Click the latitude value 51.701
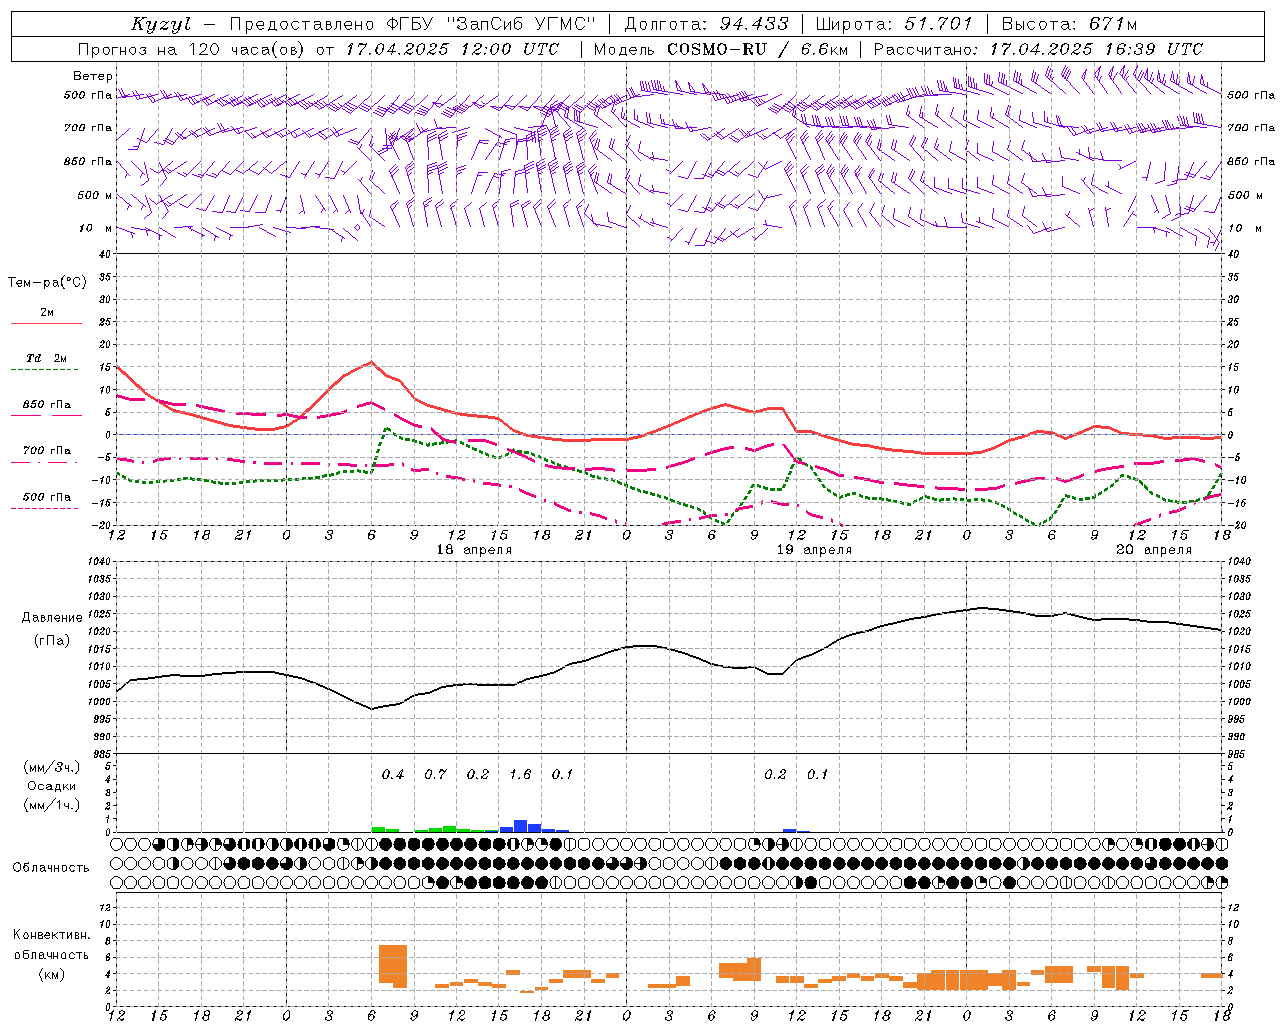1280x1024 pixels. 937,24
